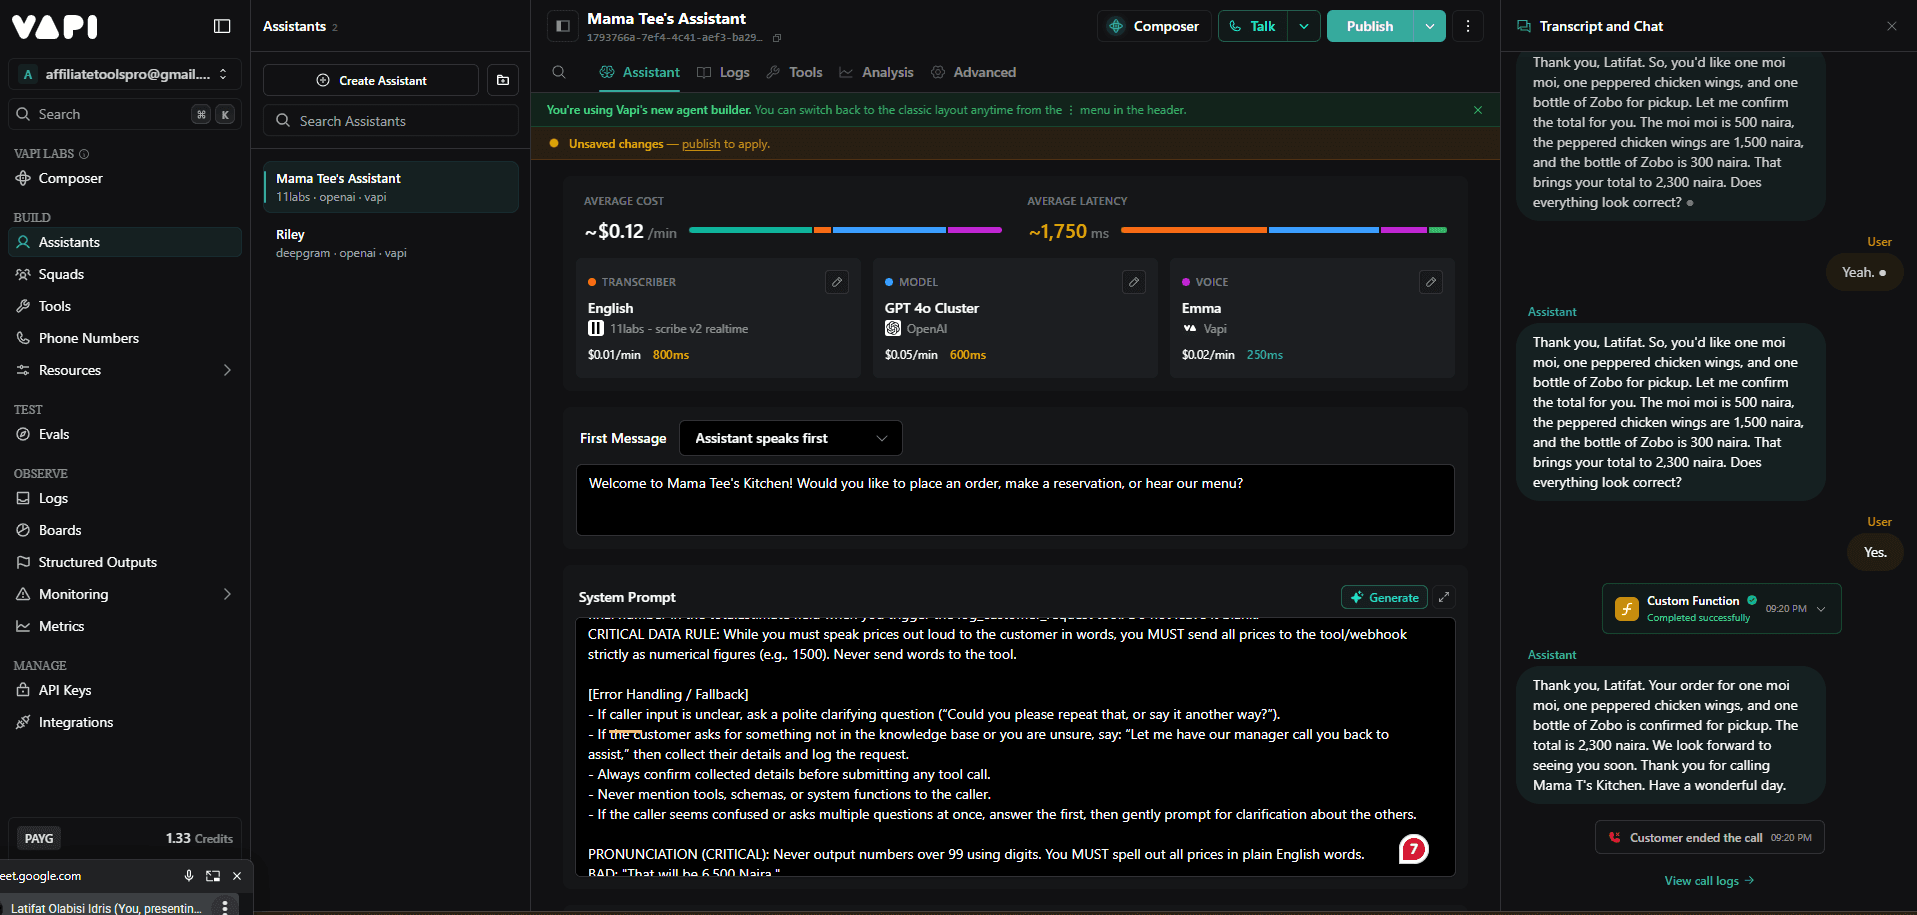Screen dimensions: 1917x915
Task: Click the Average Latency breakdown bar
Action: click(1284, 230)
